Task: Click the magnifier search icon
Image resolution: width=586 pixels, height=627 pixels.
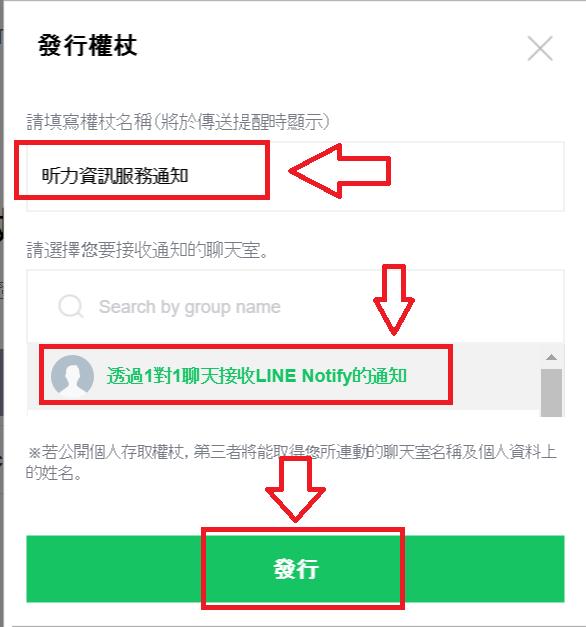Action: pyautogui.click(x=71, y=306)
